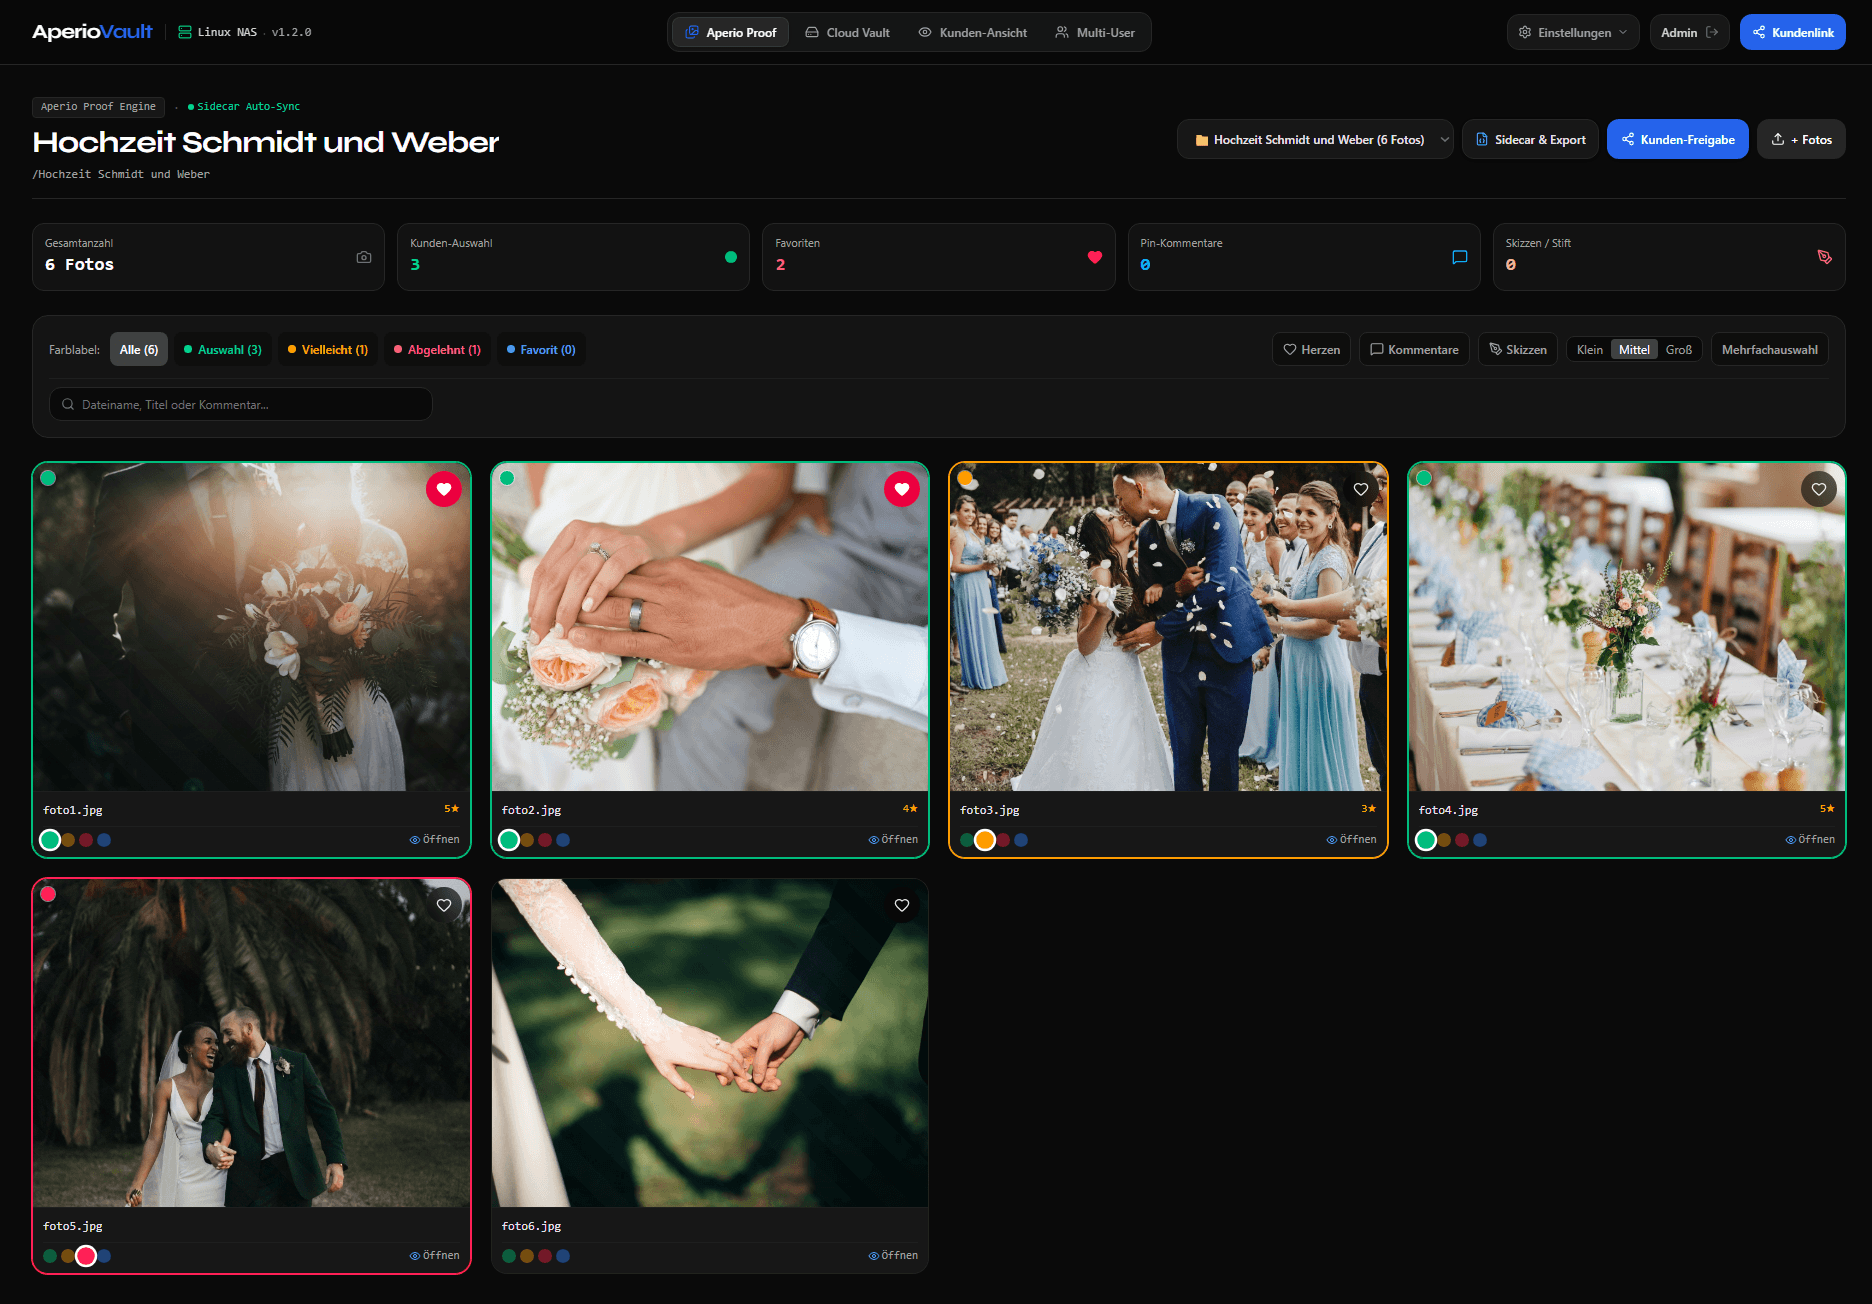This screenshot has width=1872, height=1304.
Task: Filter by Vielleicht (1) label
Action: point(328,349)
